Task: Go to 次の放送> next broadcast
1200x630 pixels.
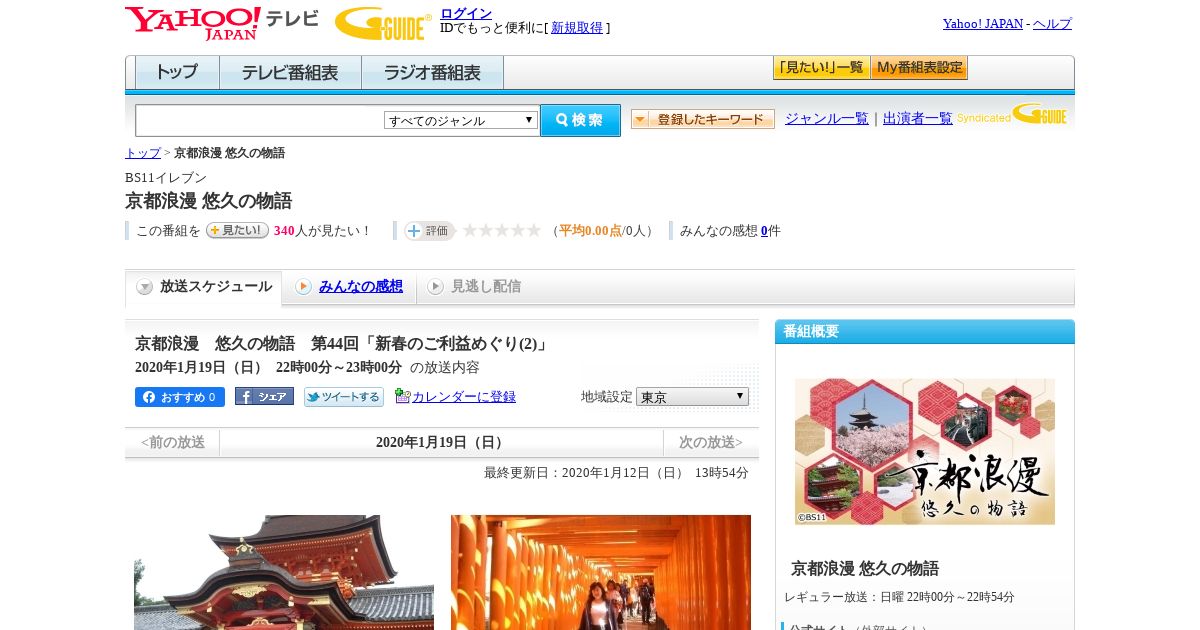Action: 711,442
